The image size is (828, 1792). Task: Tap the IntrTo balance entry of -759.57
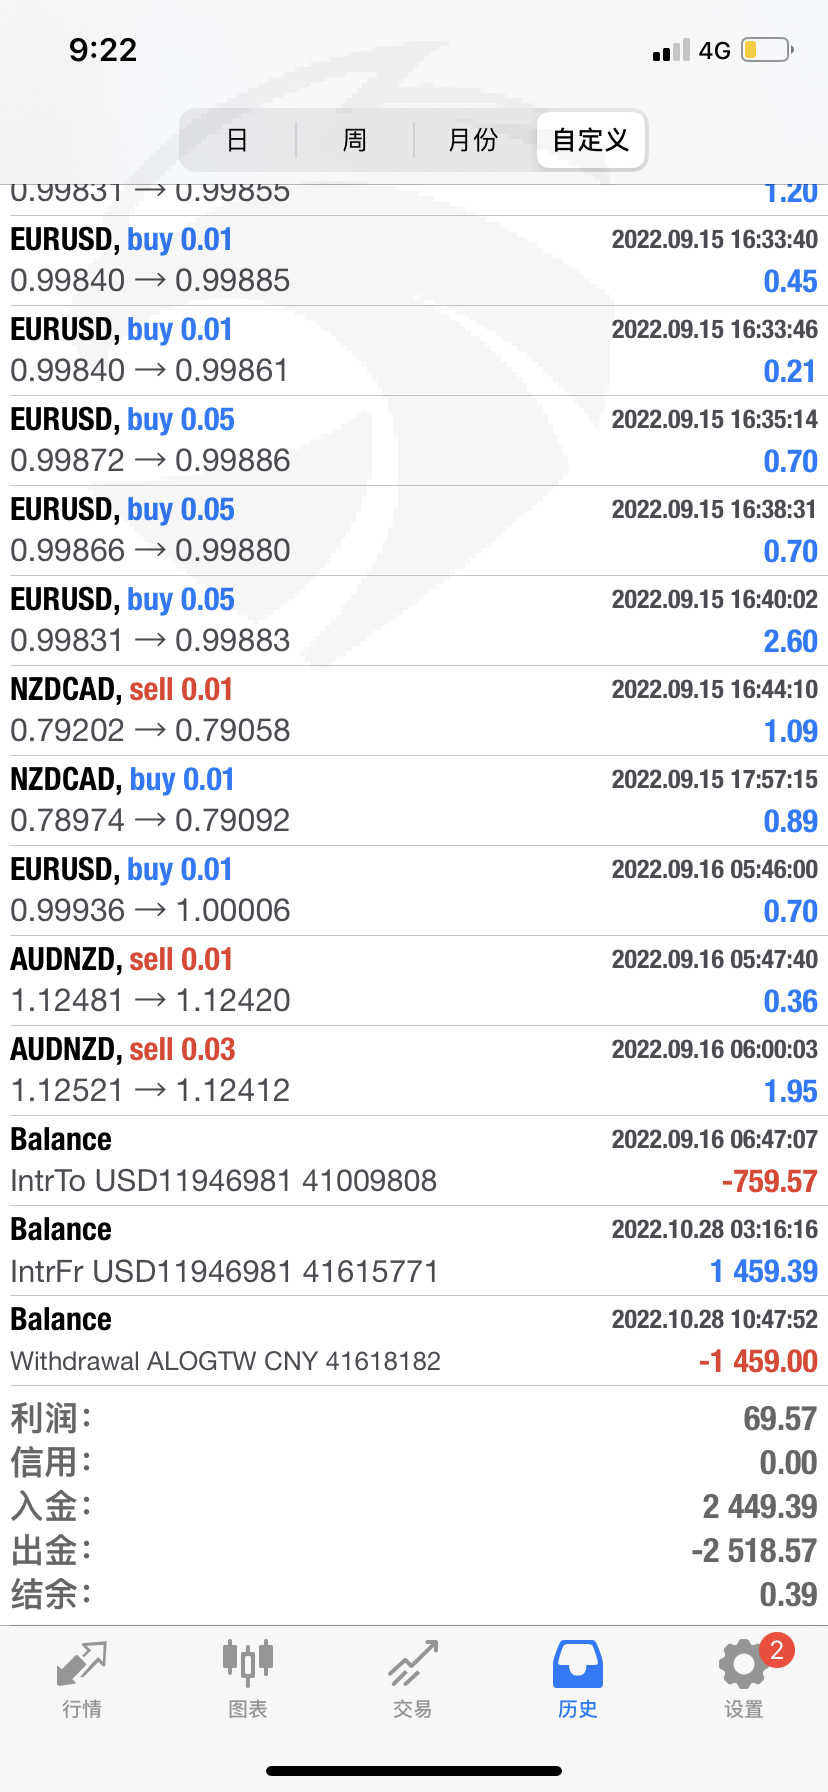tap(414, 1160)
